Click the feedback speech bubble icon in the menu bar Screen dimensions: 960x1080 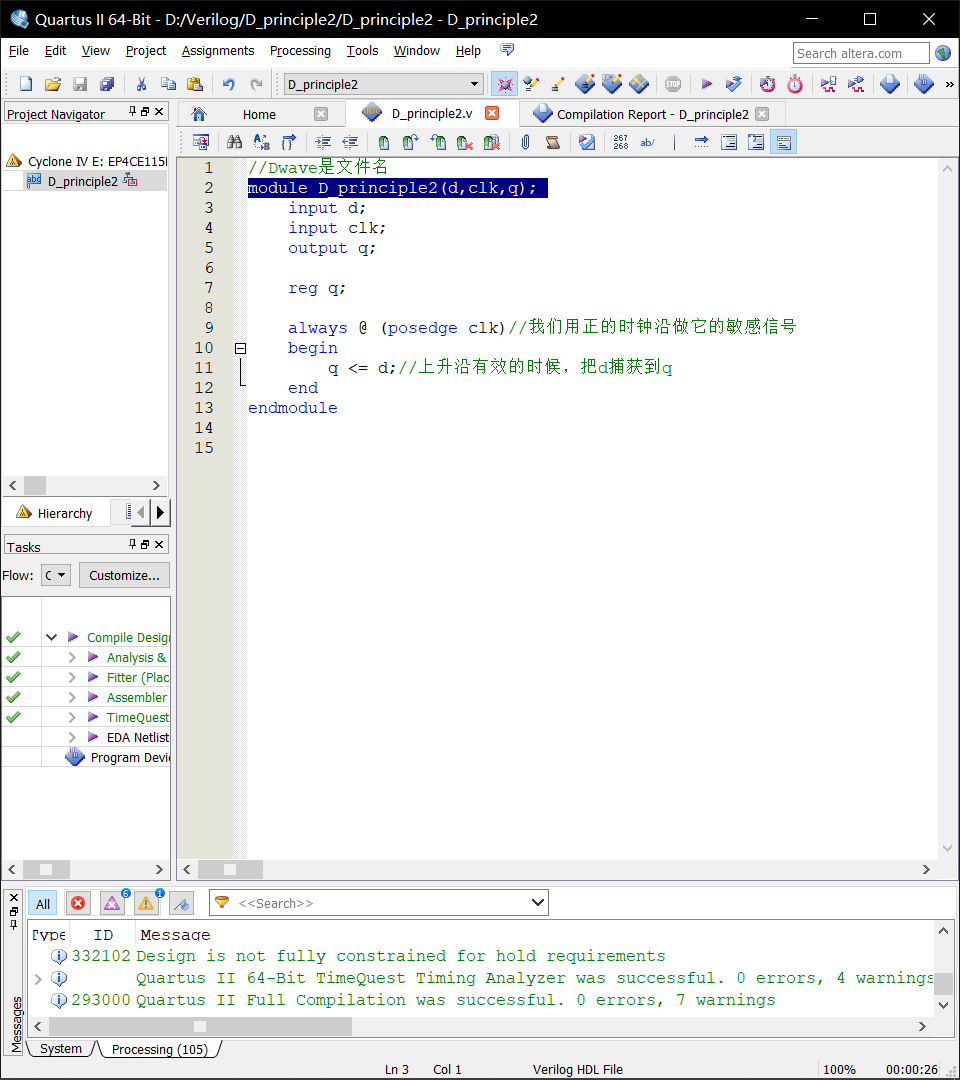click(x=507, y=50)
